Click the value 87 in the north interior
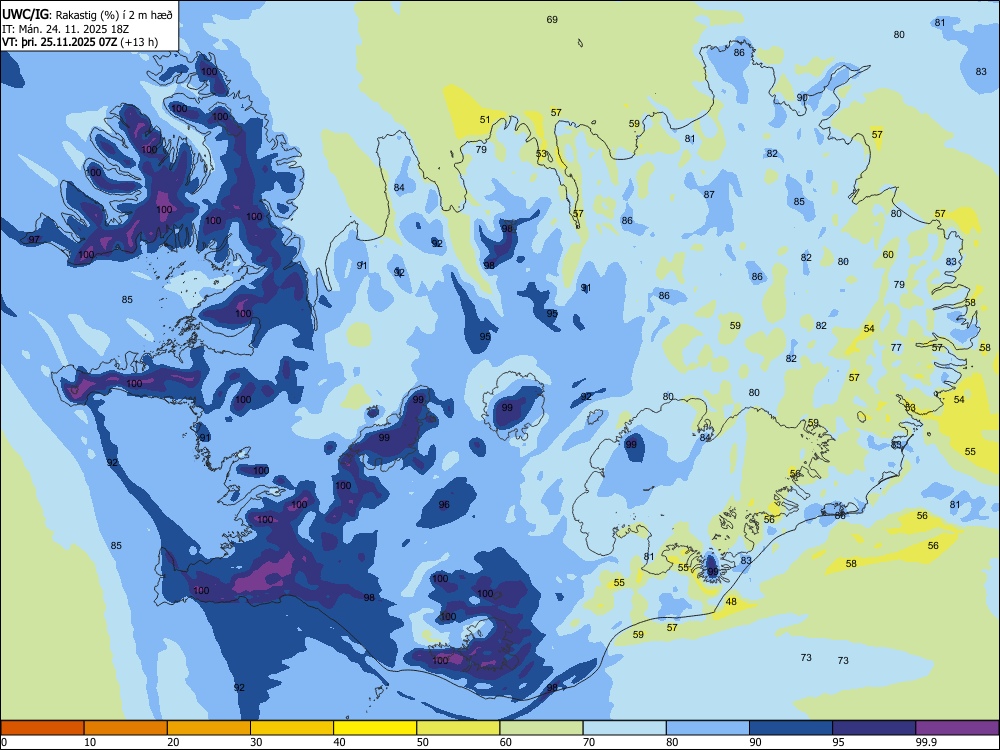This screenshot has height=750, width=1000. (x=709, y=195)
